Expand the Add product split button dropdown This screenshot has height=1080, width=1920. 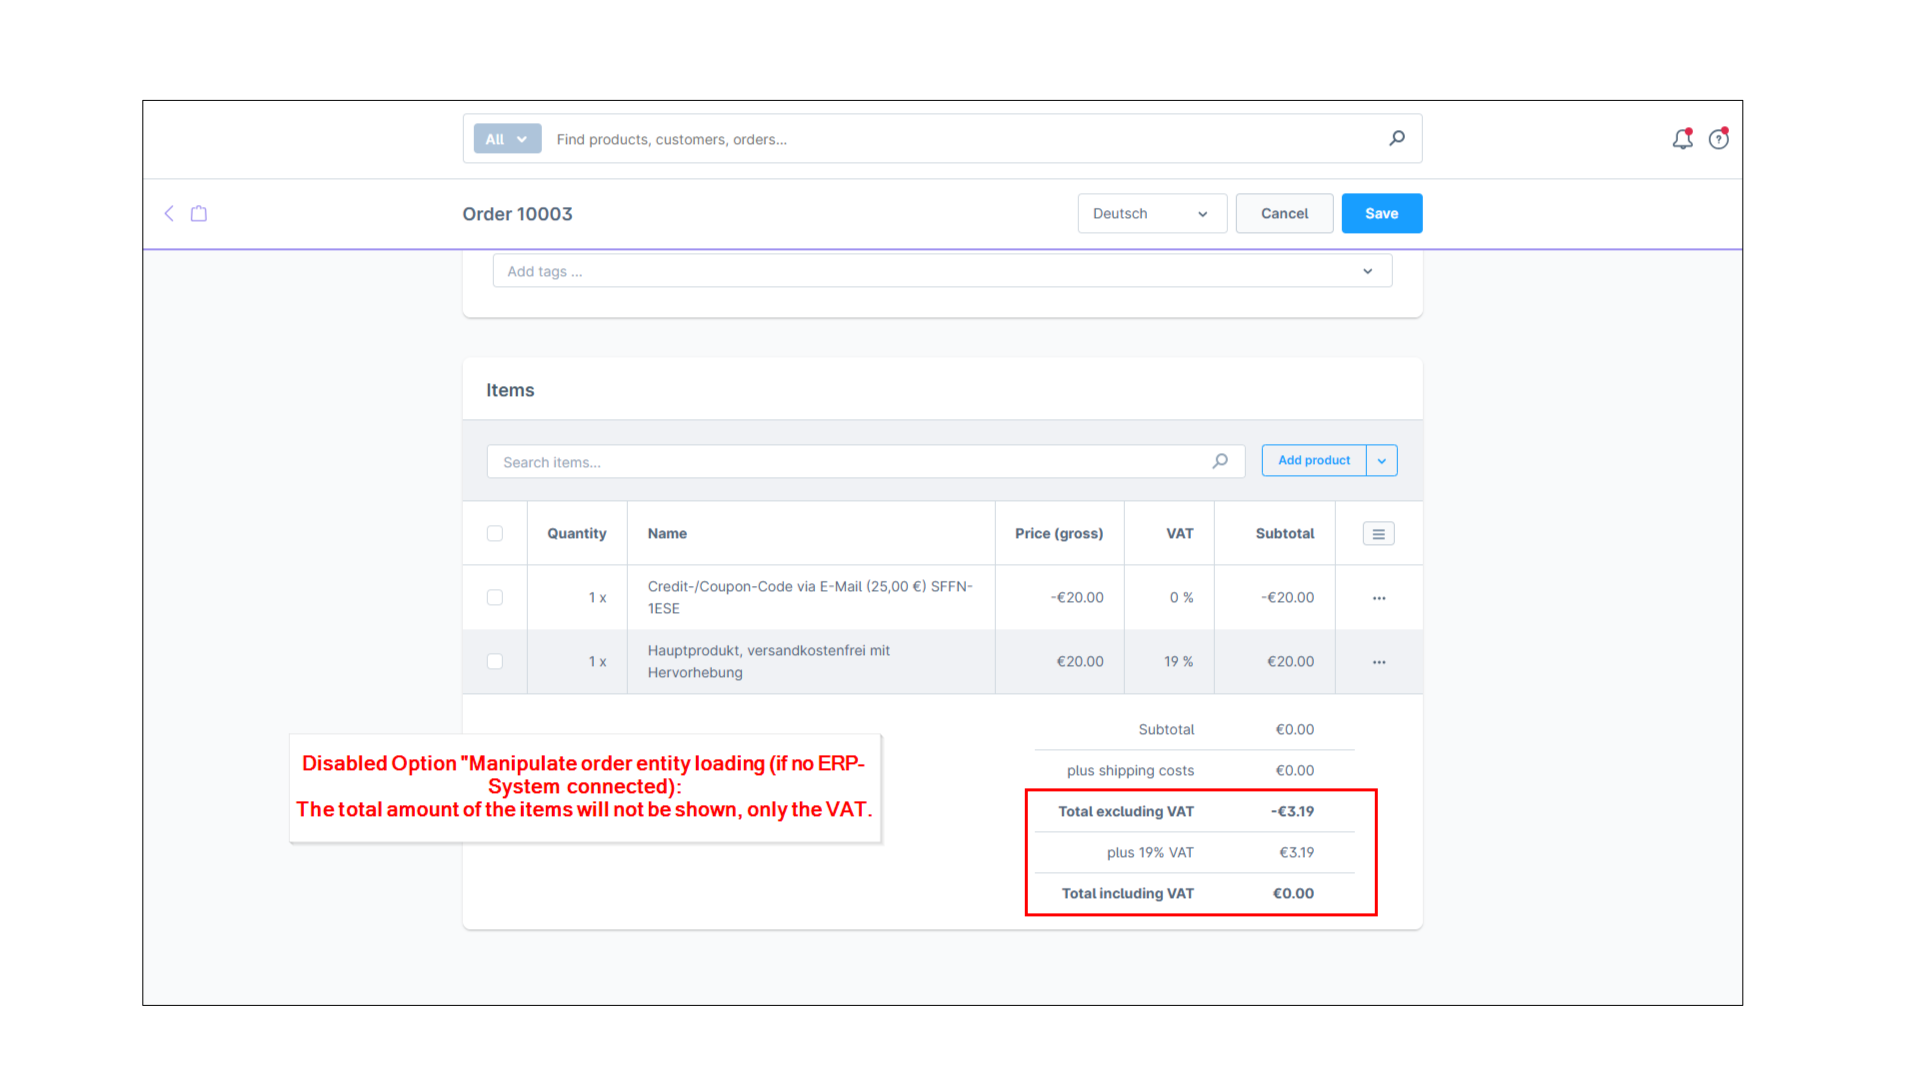[1382, 460]
